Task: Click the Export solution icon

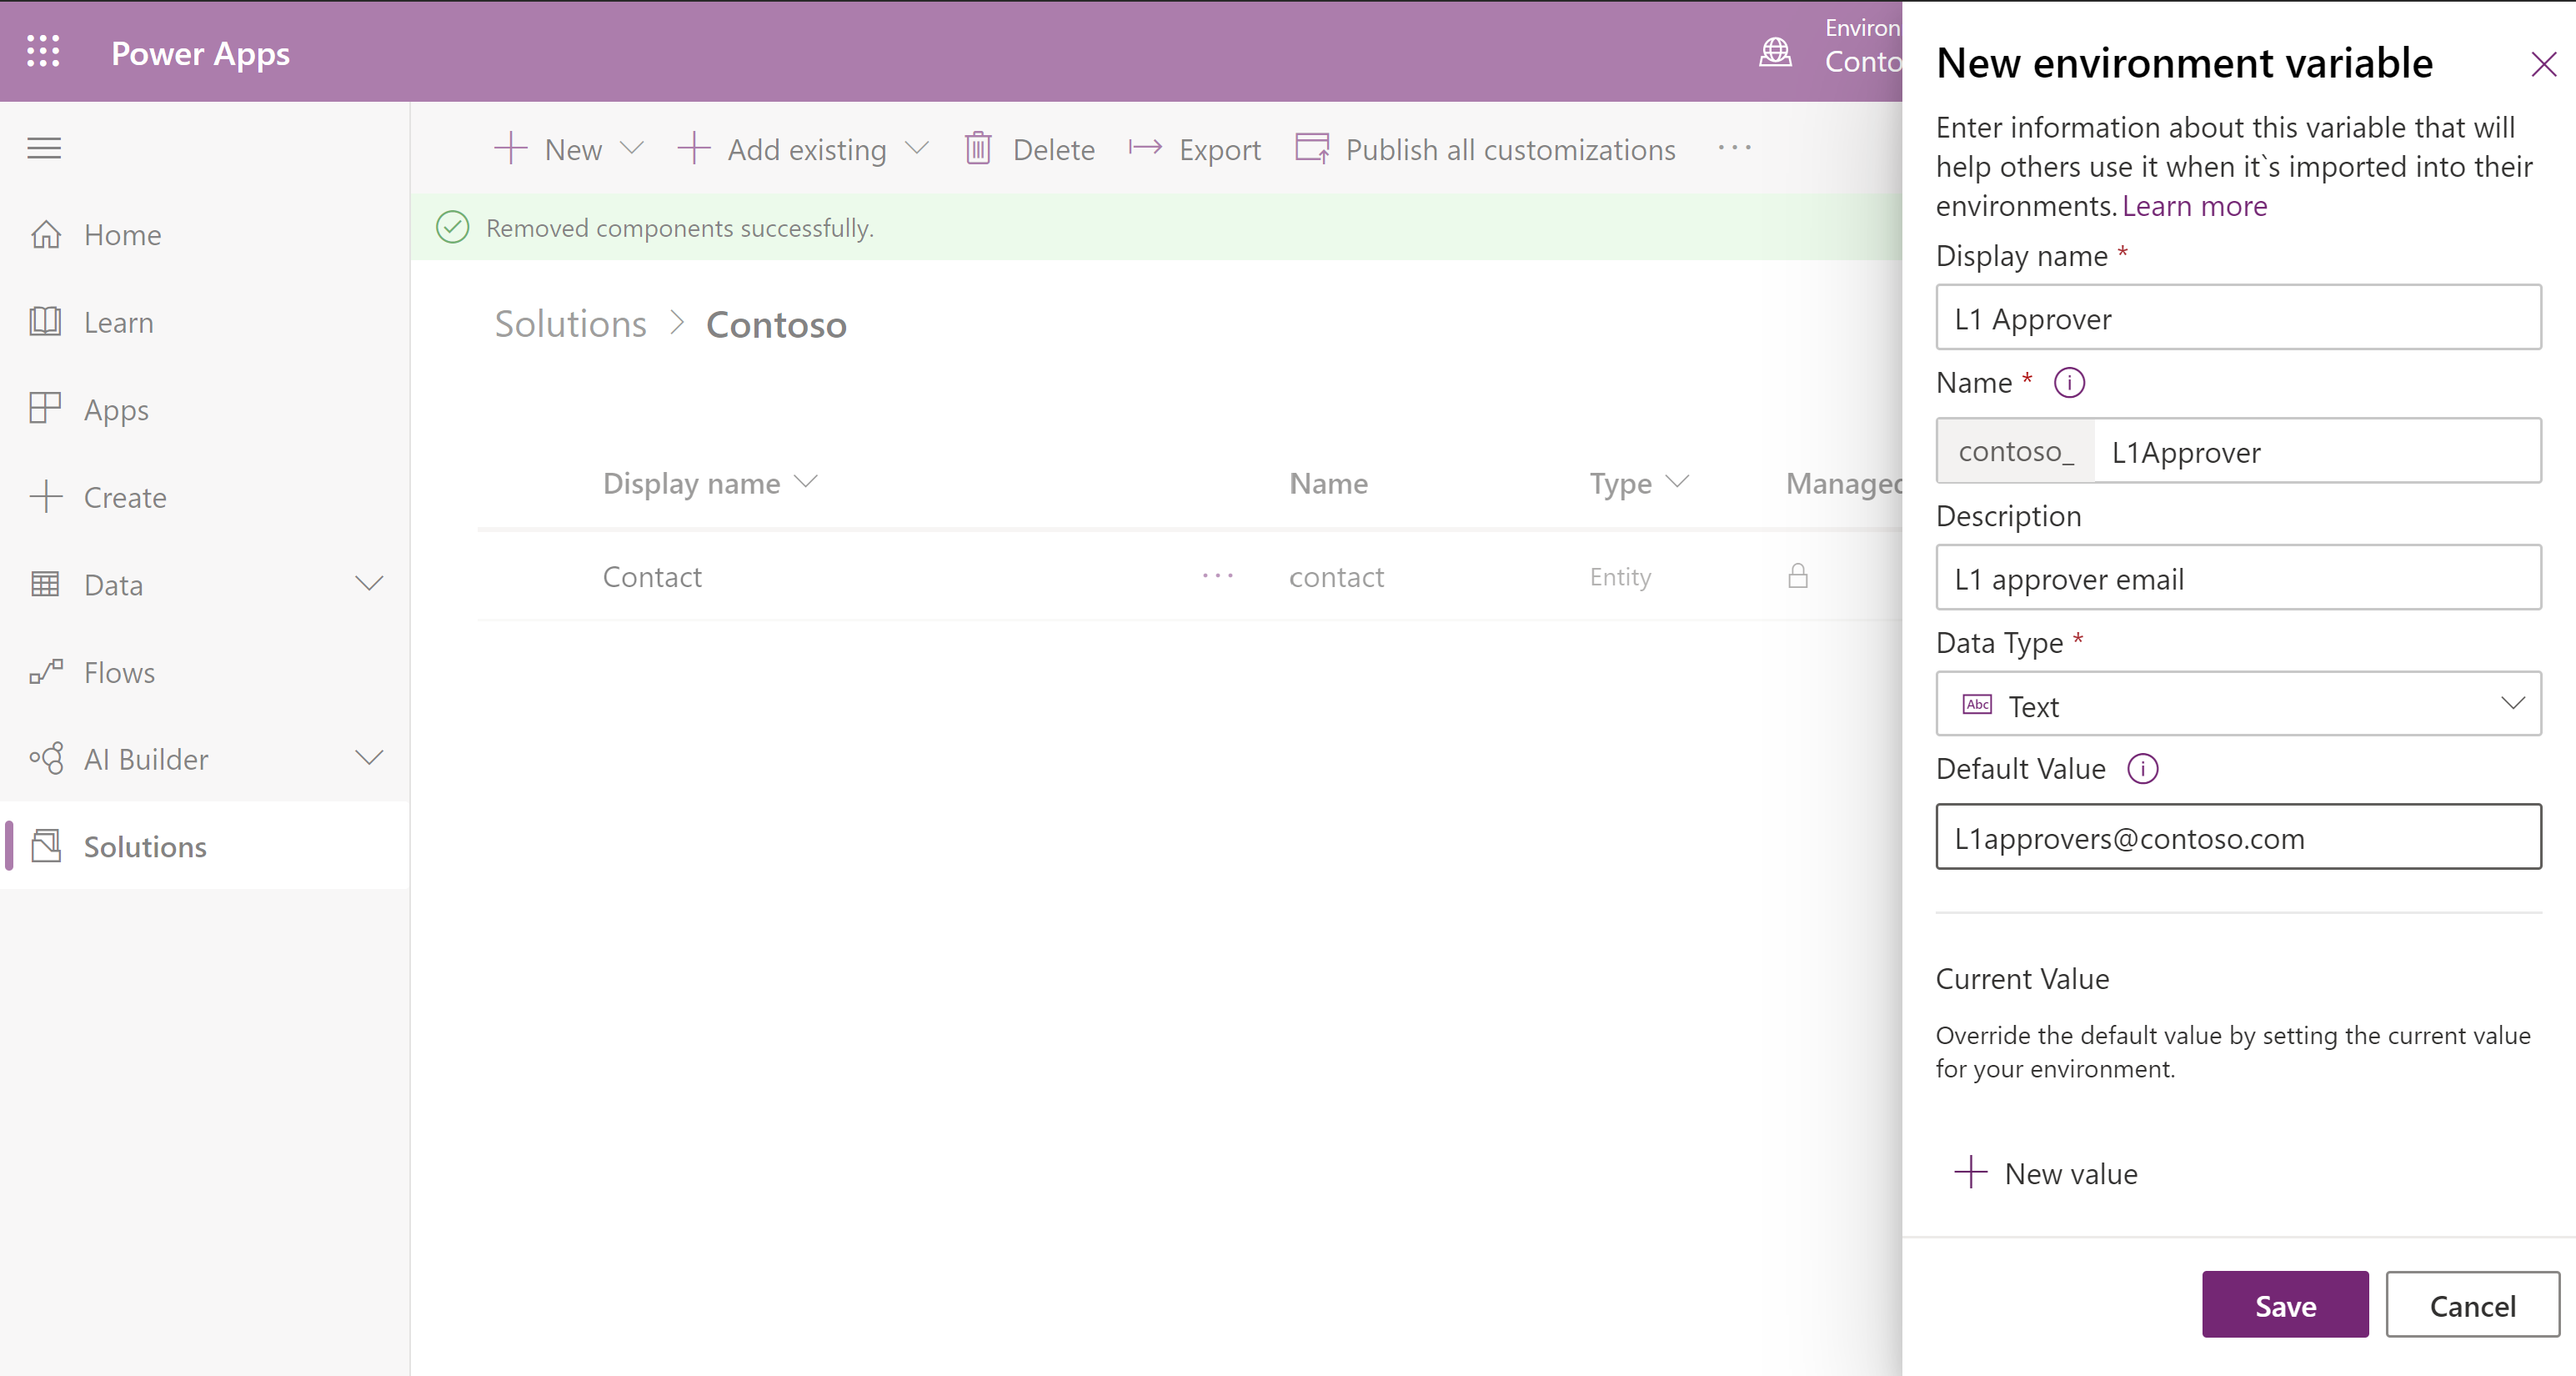Action: tap(1140, 150)
